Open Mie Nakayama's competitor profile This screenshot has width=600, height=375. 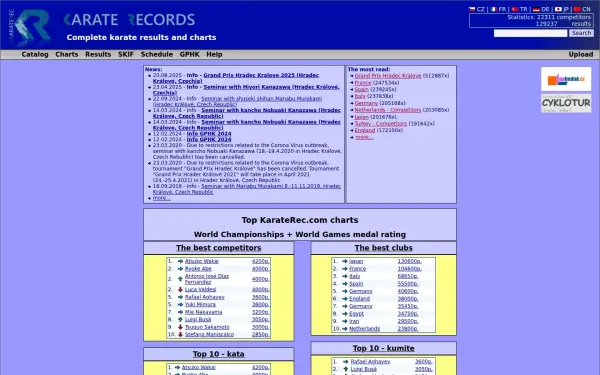(x=203, y=312)
